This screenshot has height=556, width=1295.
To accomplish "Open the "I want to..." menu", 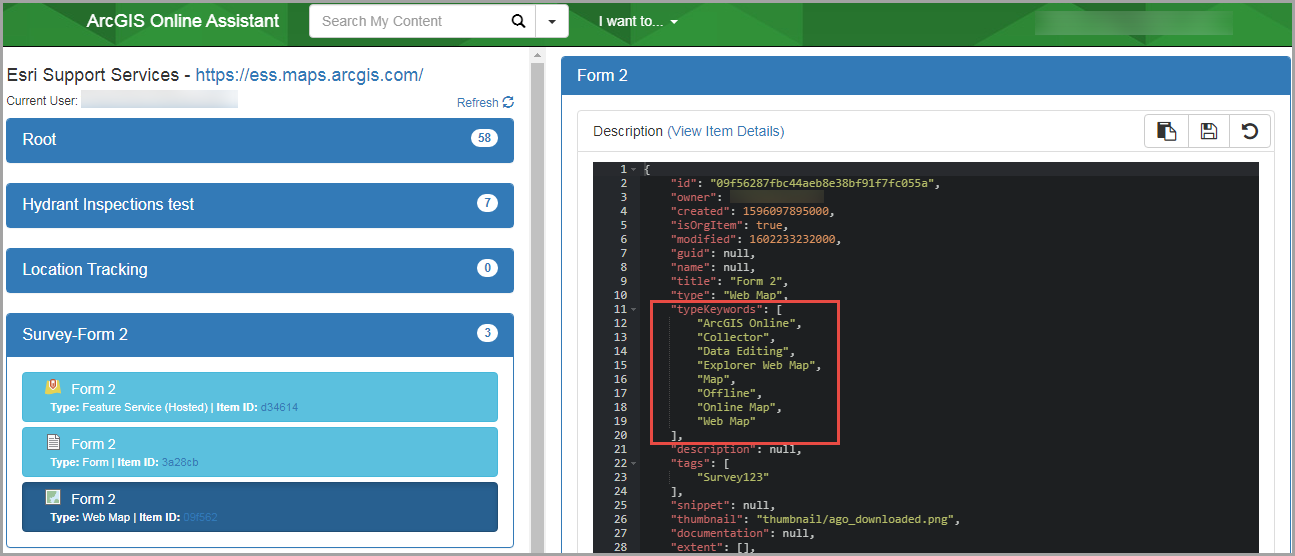I will 638,21.
